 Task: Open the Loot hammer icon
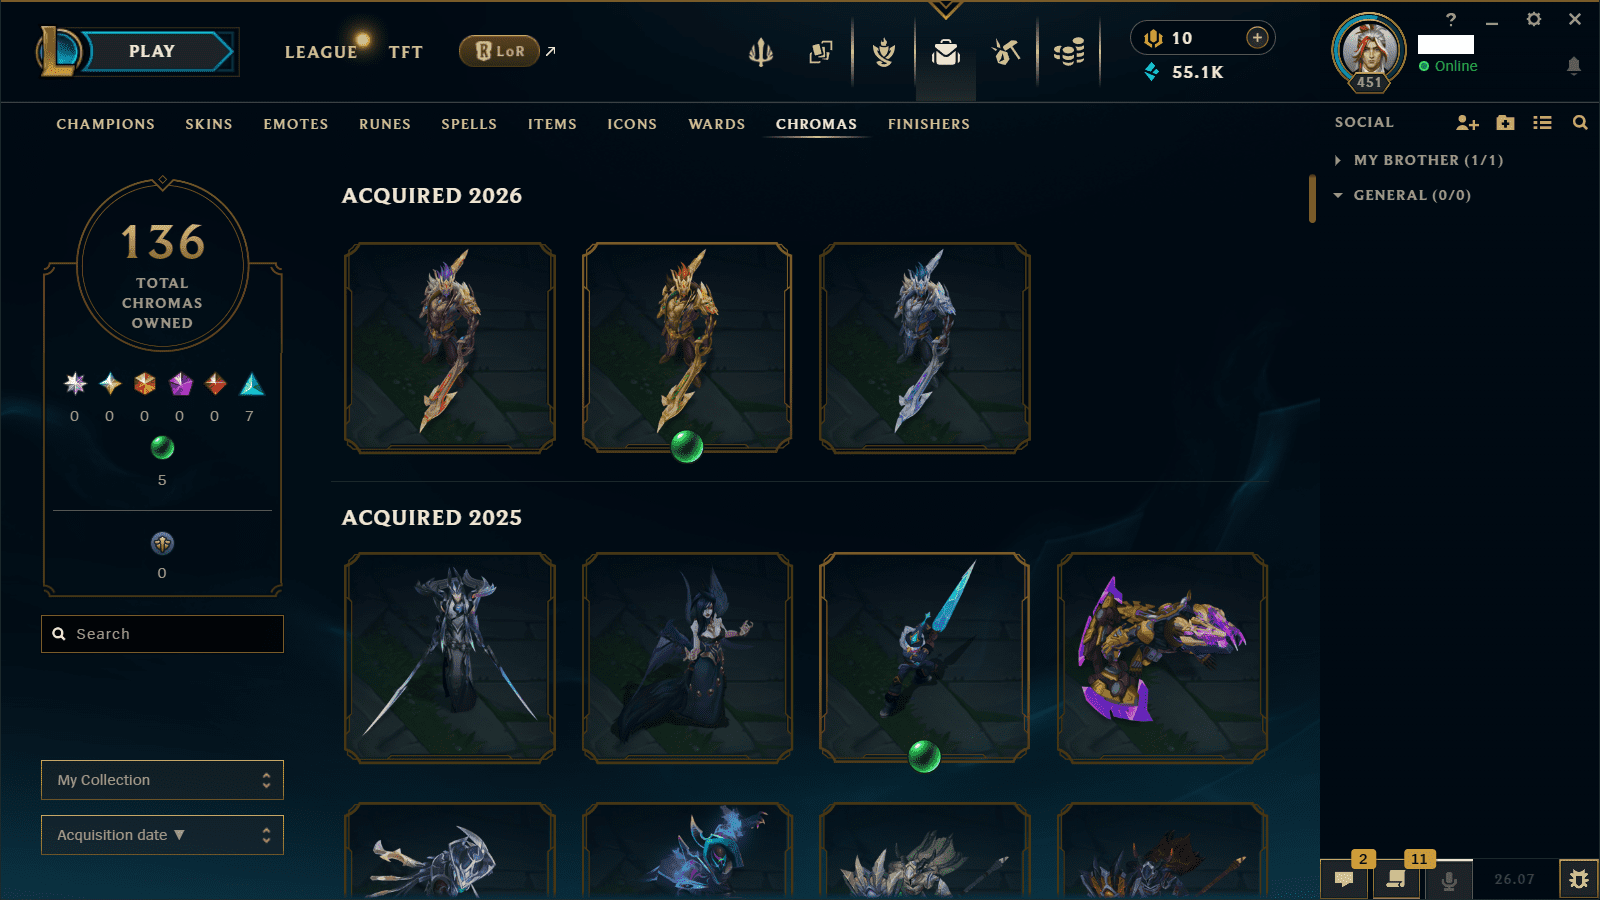click(x=1006, y=52)
